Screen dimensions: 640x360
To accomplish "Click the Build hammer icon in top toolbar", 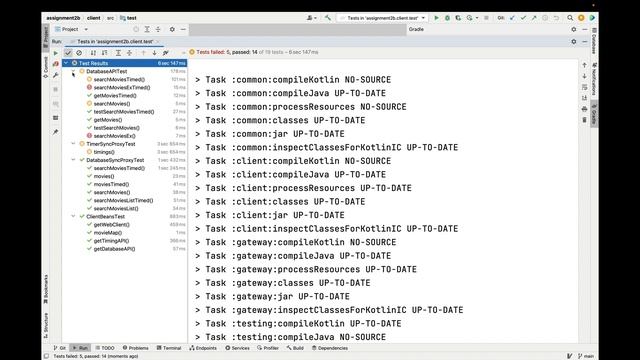I will pos(328,18).
